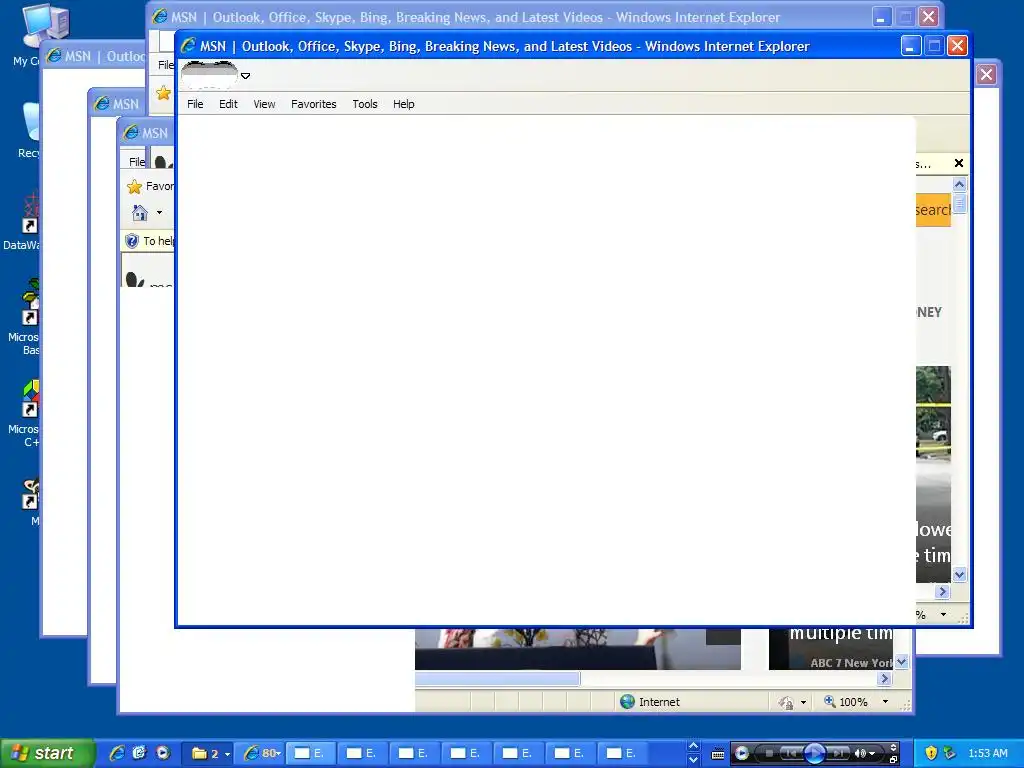Expand the address dropdown arrow below the front window title bar

[x=246, y=76]
